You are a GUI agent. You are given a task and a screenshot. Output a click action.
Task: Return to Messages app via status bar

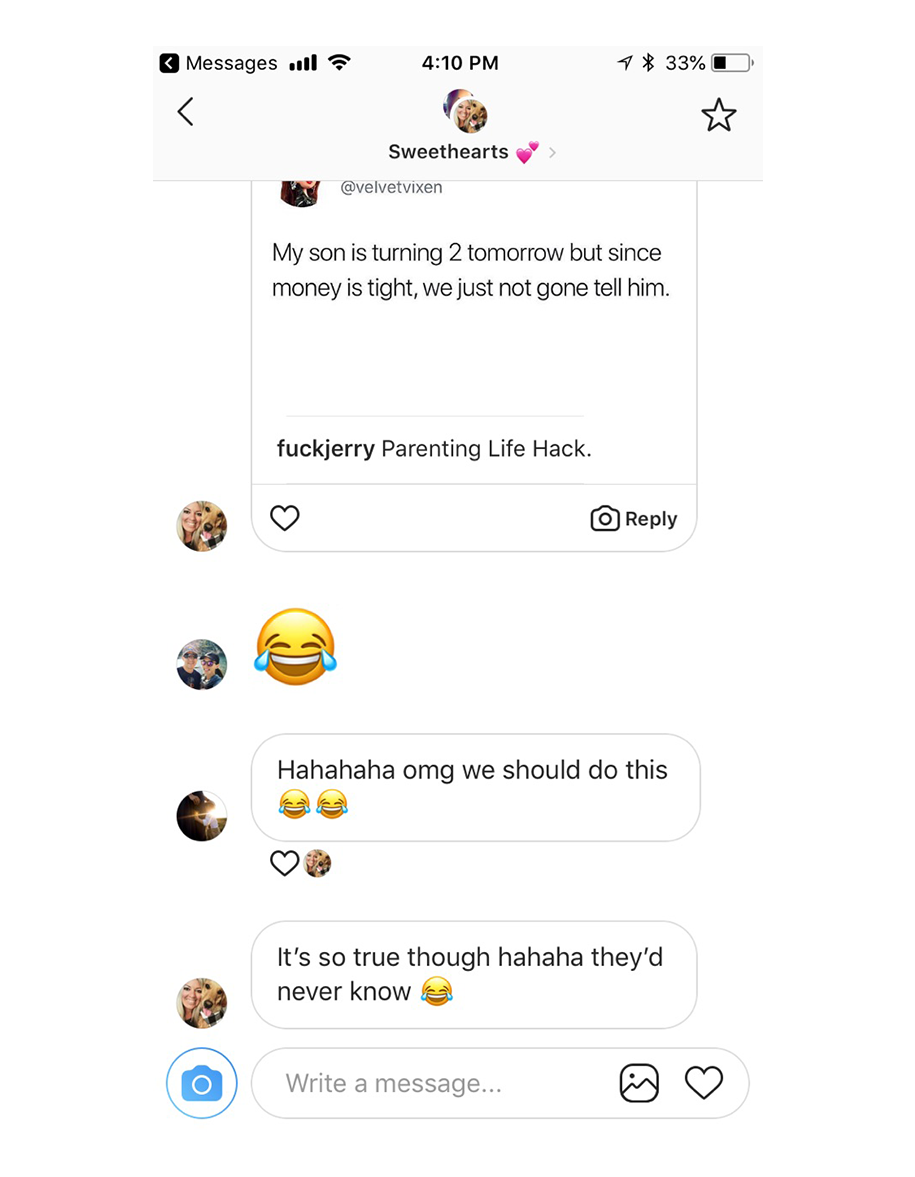(218, 63)
